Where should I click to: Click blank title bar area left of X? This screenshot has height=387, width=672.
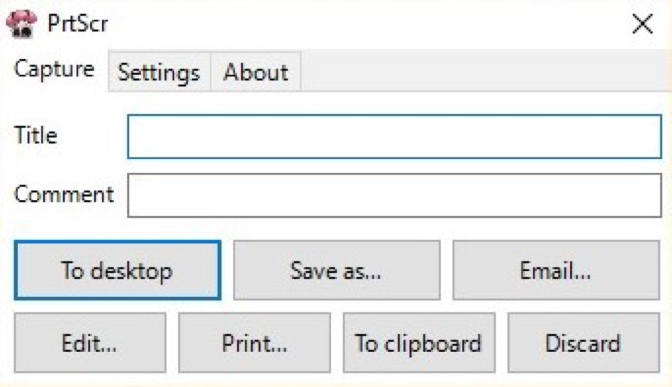pyautogui.click(x=369, y=24)
